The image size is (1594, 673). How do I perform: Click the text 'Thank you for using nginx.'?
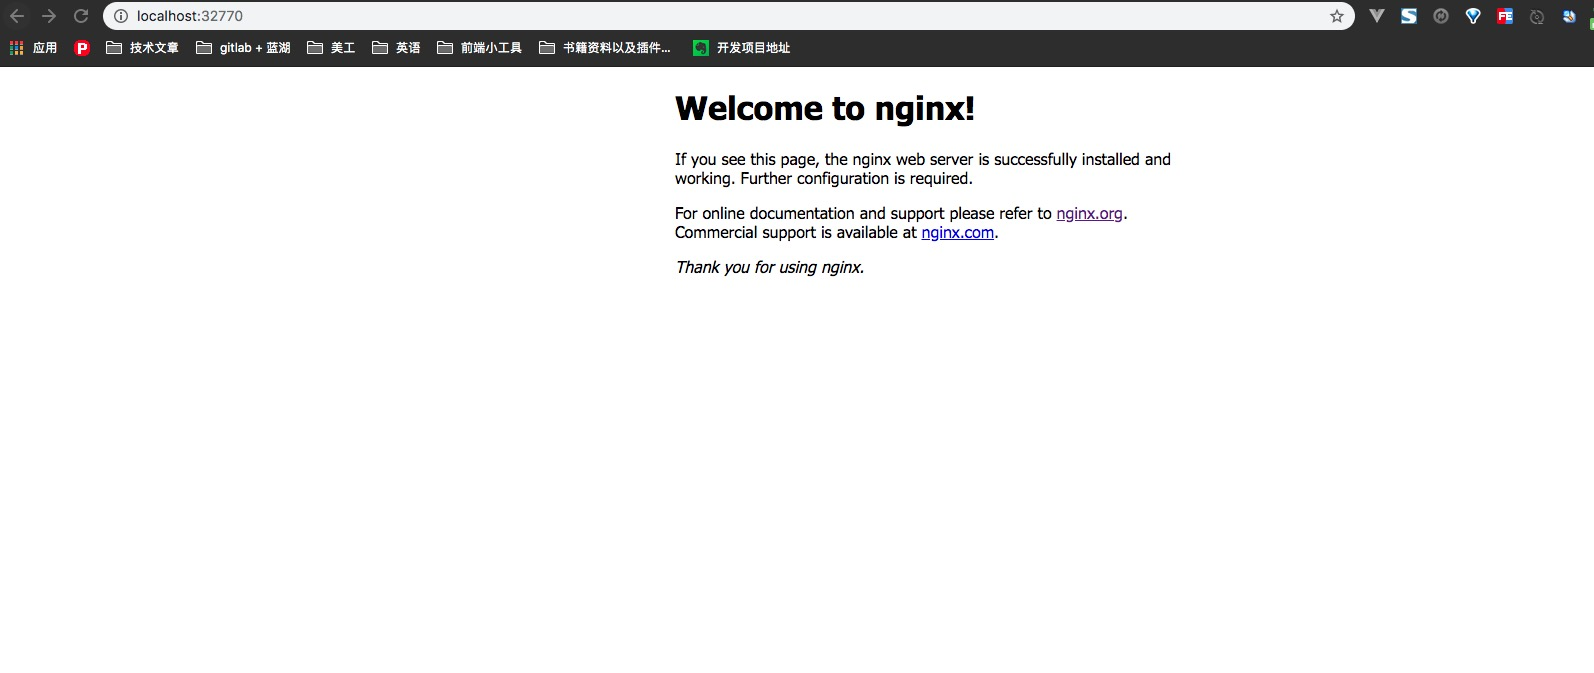(x=769, y=268)
